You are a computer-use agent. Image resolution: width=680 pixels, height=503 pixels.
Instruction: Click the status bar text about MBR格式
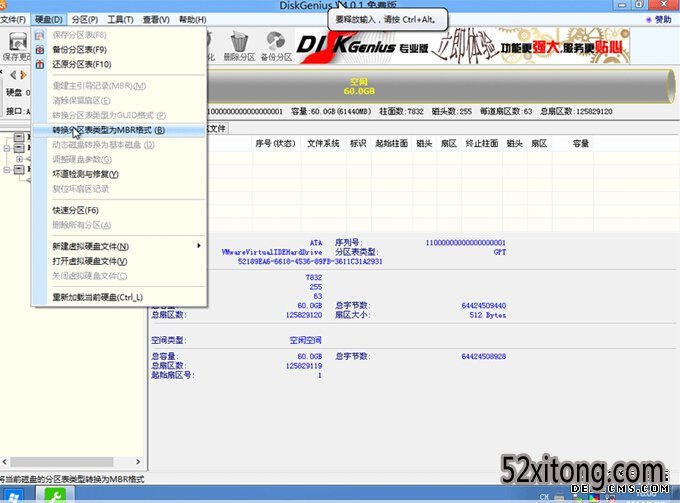coord(72,479)
